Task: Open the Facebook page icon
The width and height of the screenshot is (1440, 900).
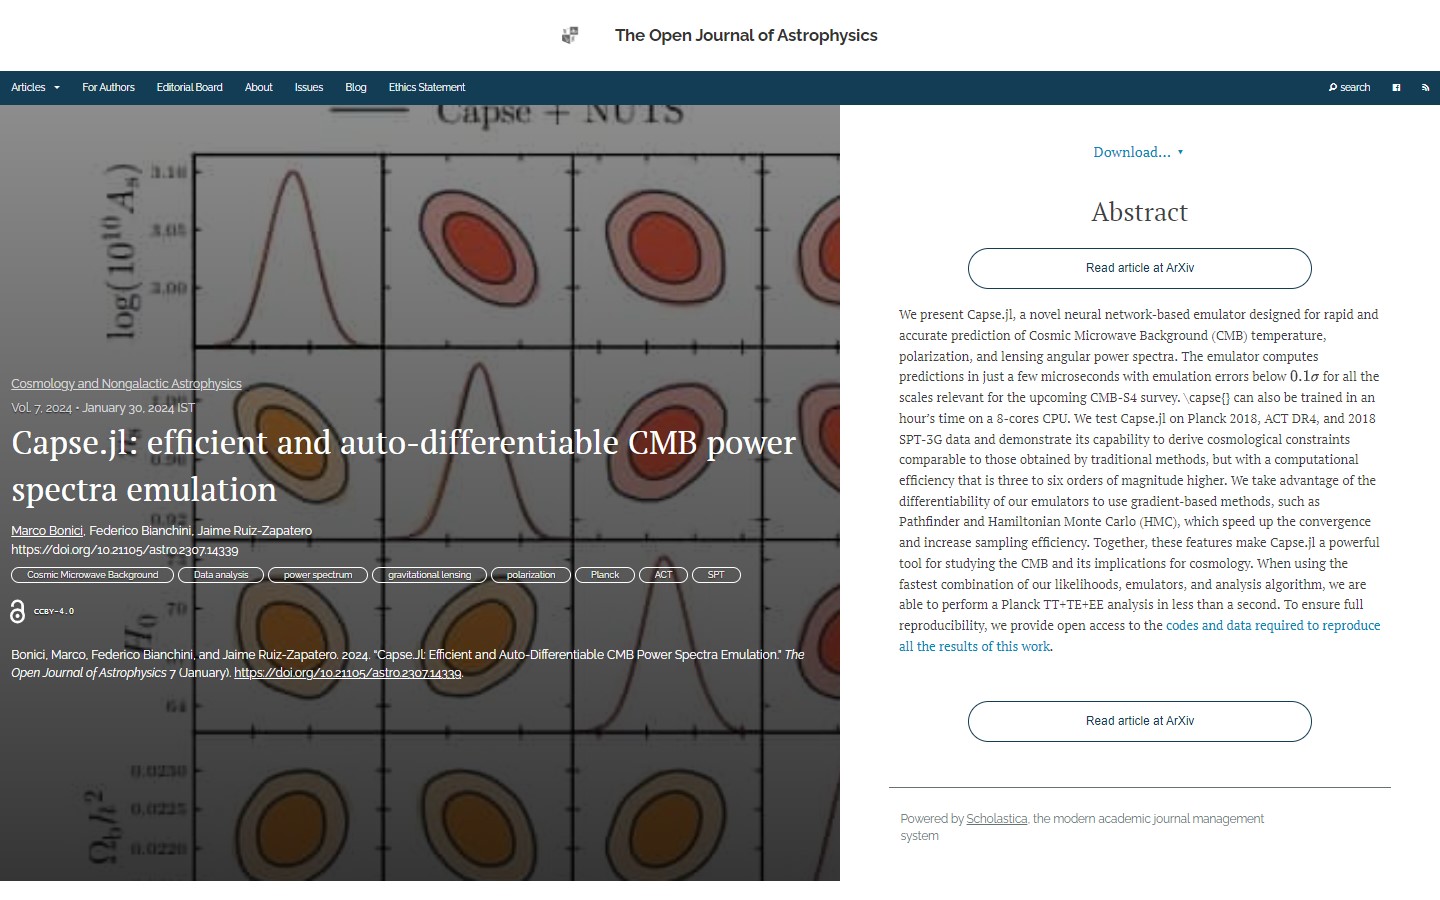Action: [x=1396, y=88]
